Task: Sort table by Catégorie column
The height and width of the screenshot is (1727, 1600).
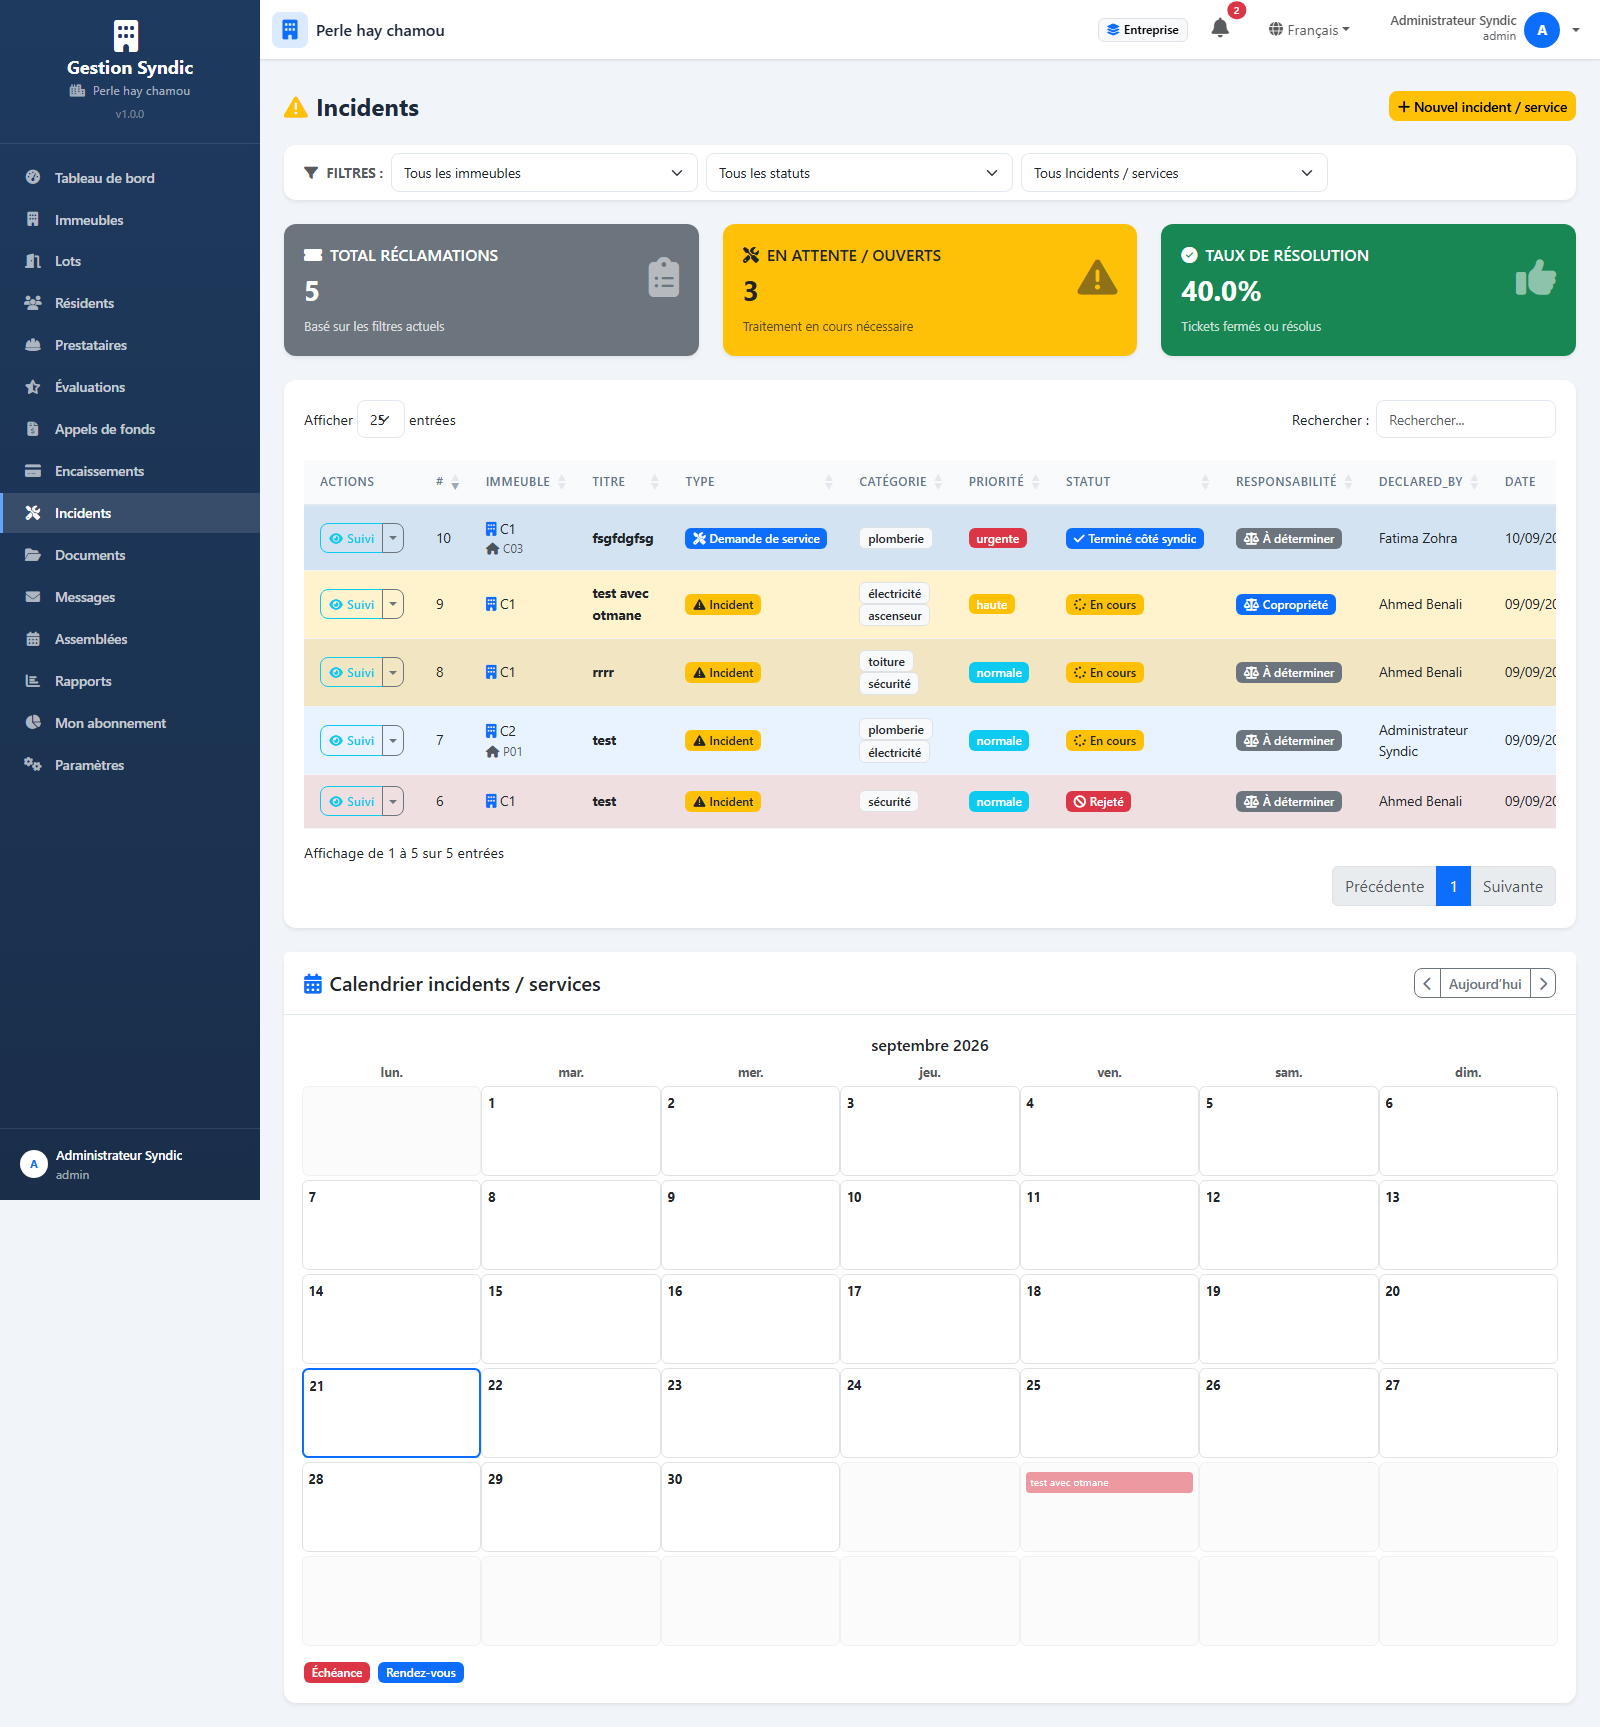Action: 901,482
